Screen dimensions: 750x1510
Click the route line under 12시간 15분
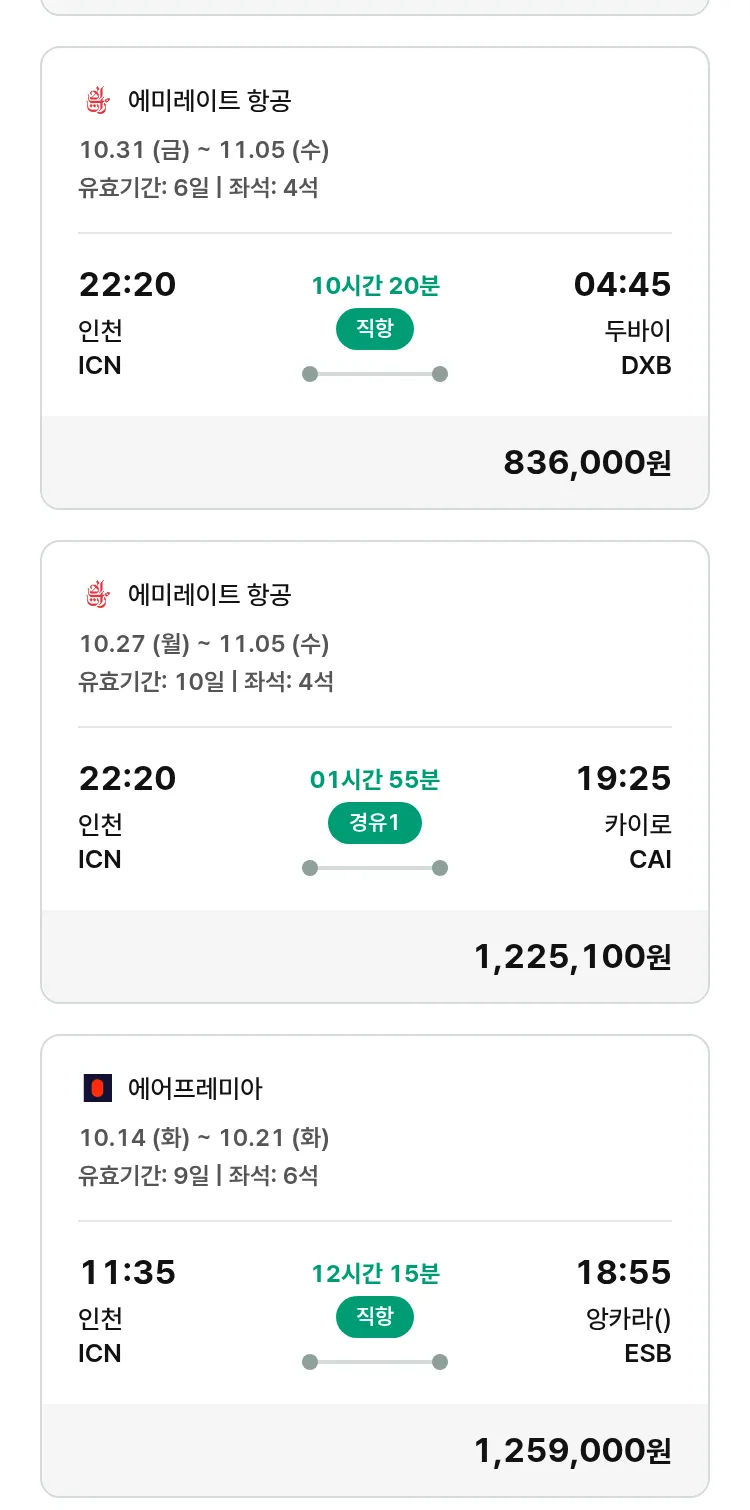point(375,1362)
